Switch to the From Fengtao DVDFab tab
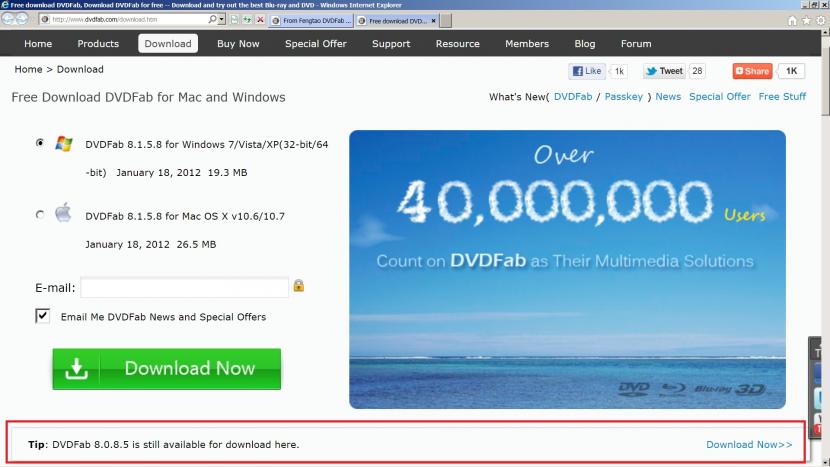This screenshot has width=830, height=467. 311,21
